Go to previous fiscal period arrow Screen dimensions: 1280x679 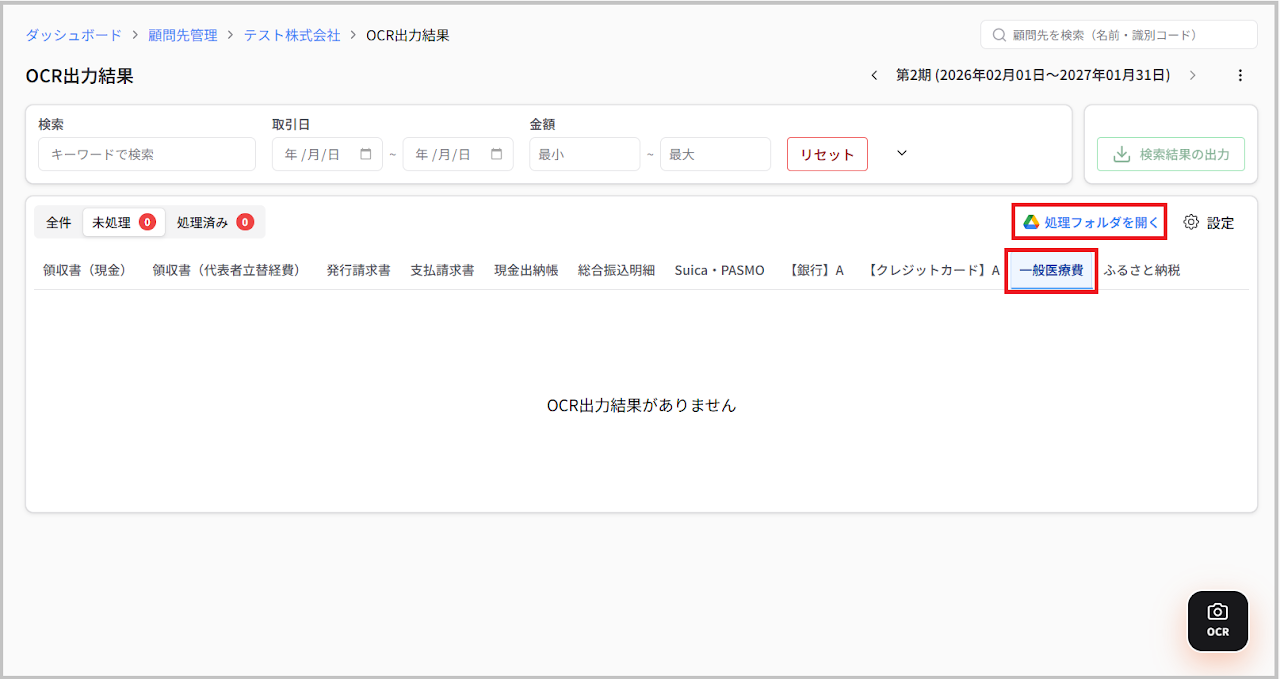874,75
